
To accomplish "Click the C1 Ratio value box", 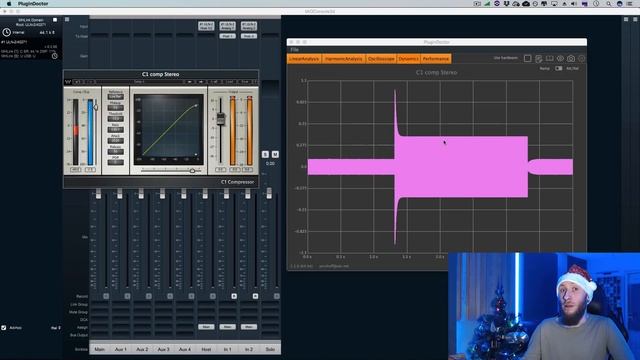I will coord(116,130).
